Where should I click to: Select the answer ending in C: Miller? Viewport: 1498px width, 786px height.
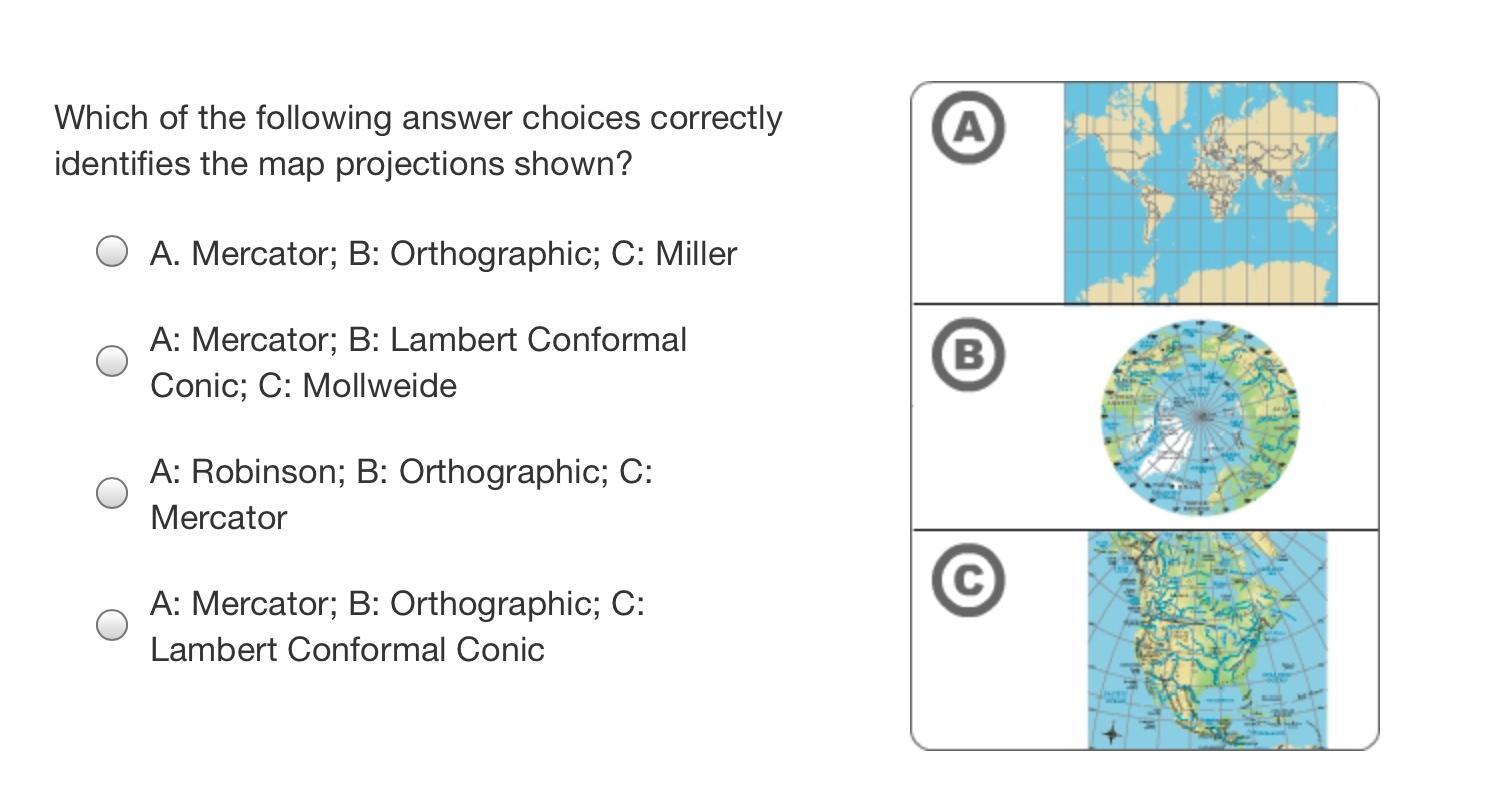tap(112, 251)
